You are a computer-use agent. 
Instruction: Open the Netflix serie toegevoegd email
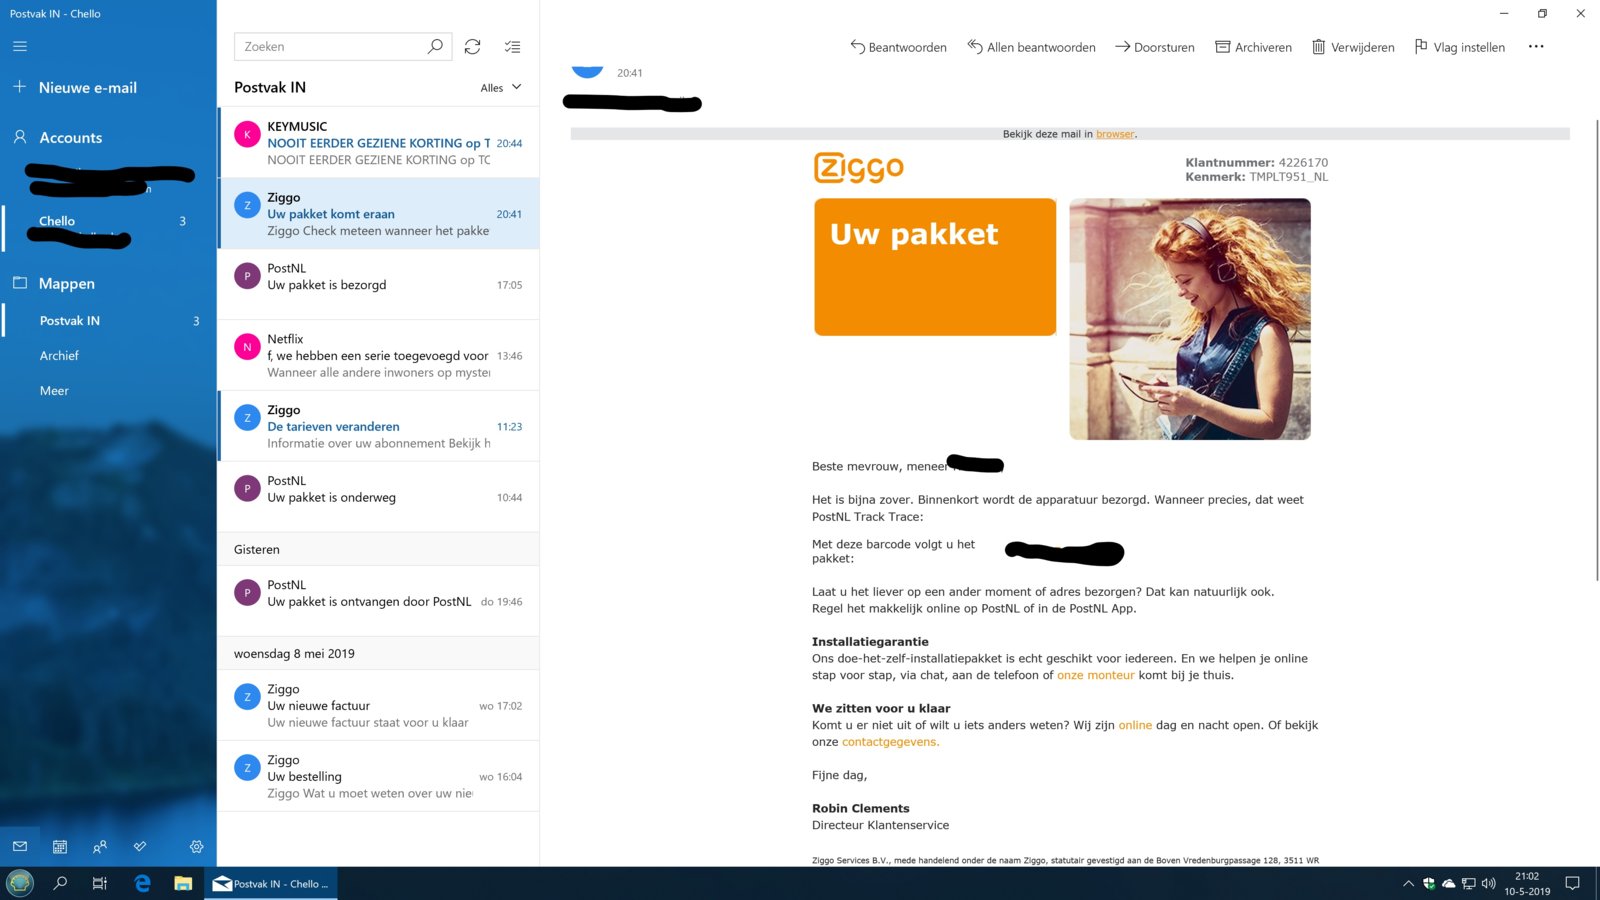379,355
